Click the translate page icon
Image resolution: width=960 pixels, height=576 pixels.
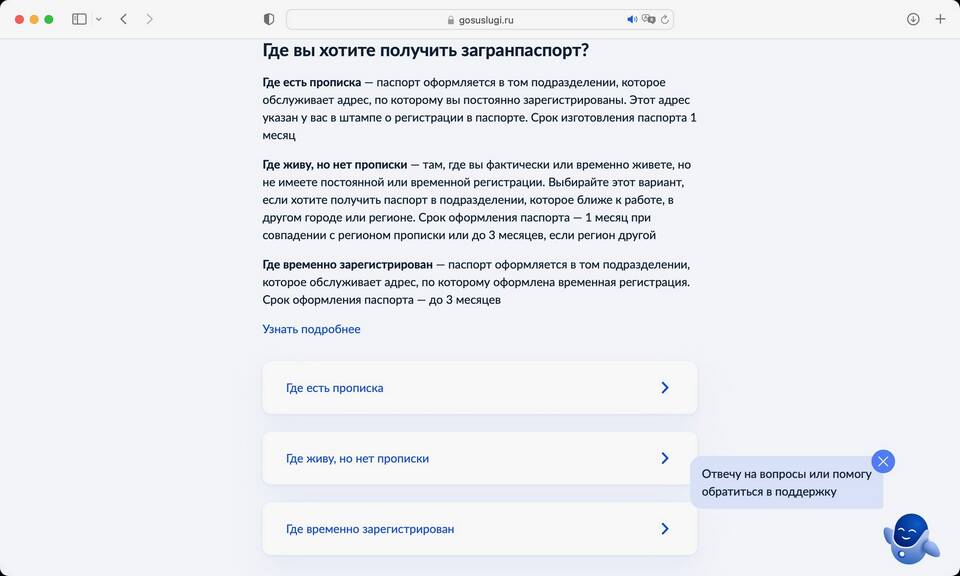click(648, 19)
